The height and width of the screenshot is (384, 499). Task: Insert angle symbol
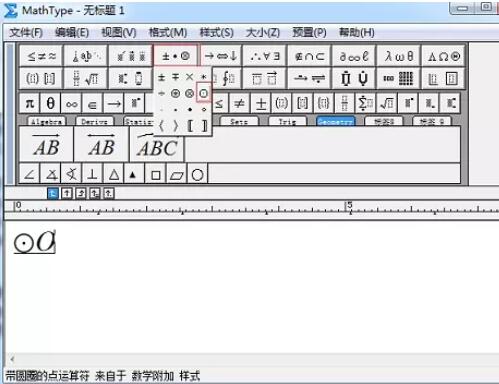[30, 174]
